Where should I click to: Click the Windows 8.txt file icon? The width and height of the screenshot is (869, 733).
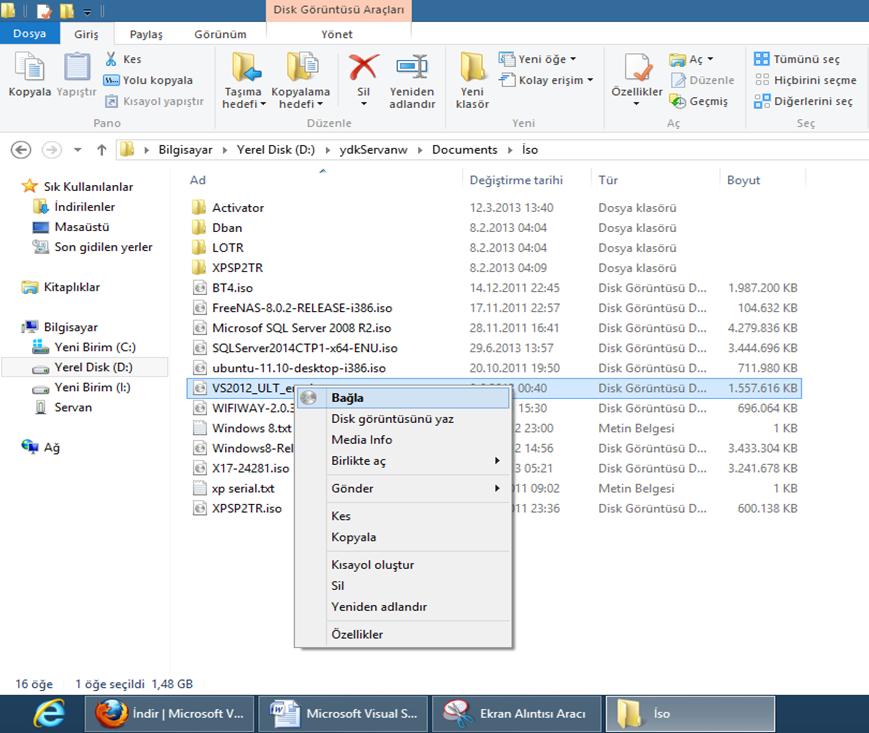tap(200, 428)
